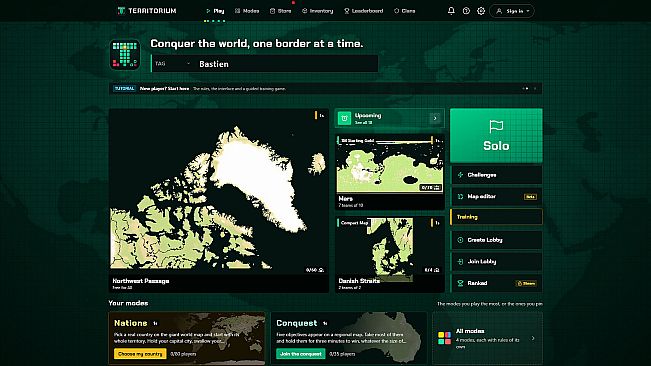The image size is (651, 366).
Task: Click Join Lobby
Action: (496, 261)
